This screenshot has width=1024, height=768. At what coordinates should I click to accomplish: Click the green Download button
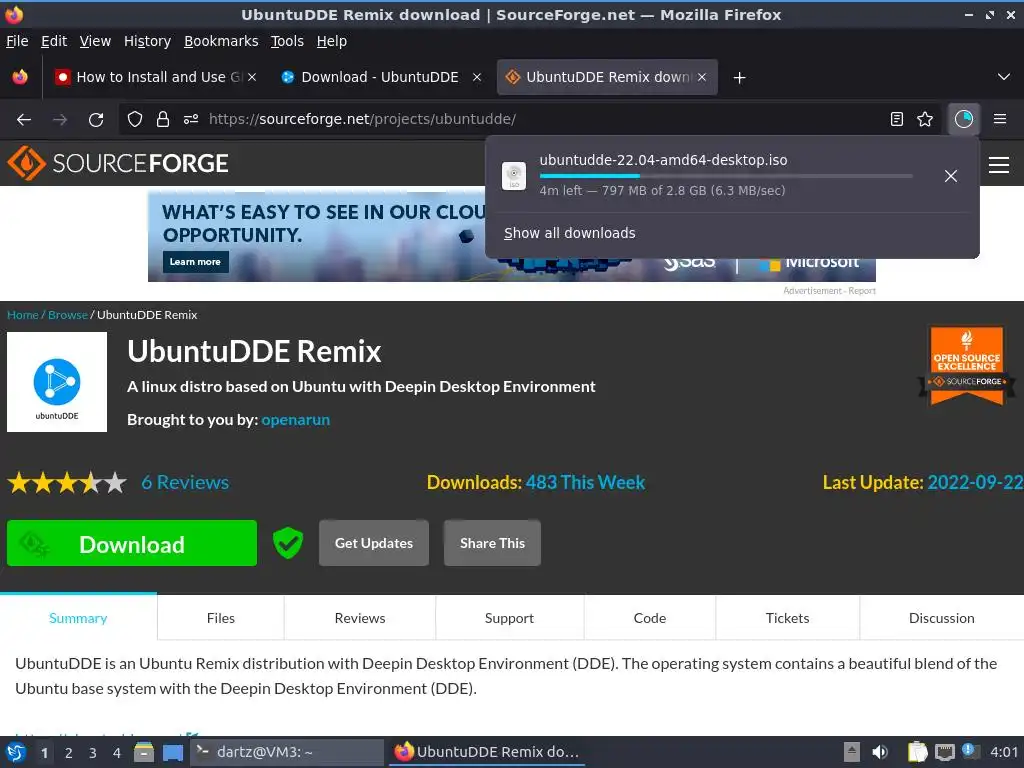pyautogui.click(x=132, y=543)
